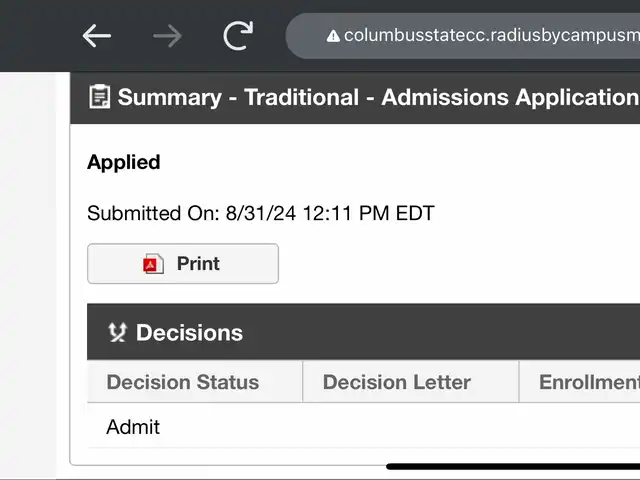640x480 pixels.
Task: Select the Admit decision row
Action: tap(133, 427)
